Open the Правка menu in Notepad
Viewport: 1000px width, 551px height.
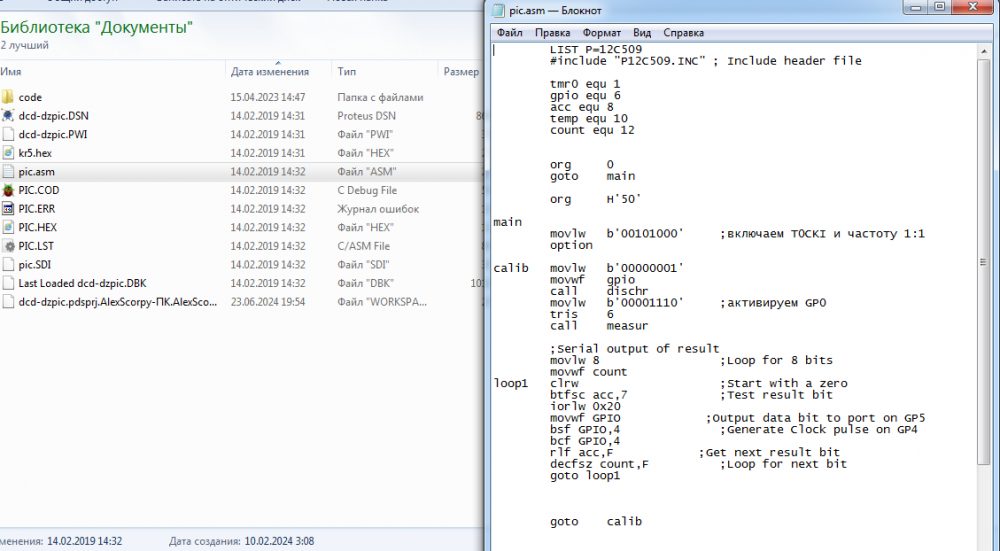pyautogui.click(x=553, y=33)
